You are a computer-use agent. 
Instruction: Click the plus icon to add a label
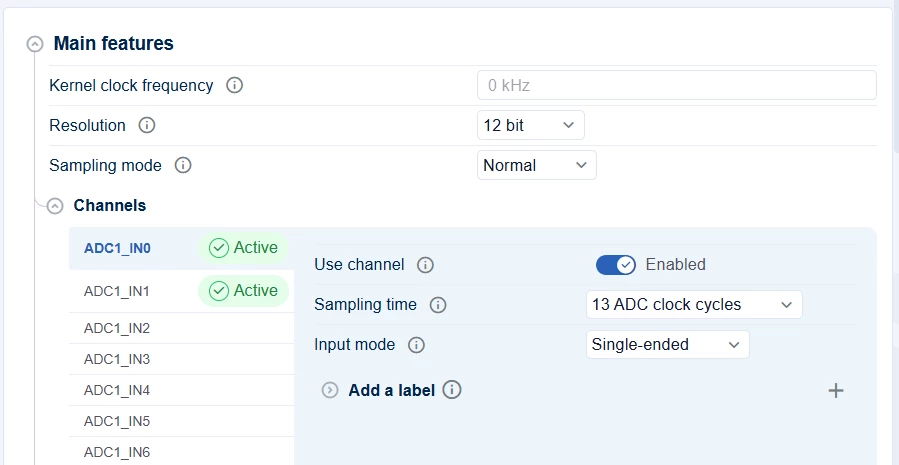[x=836, y=390]
